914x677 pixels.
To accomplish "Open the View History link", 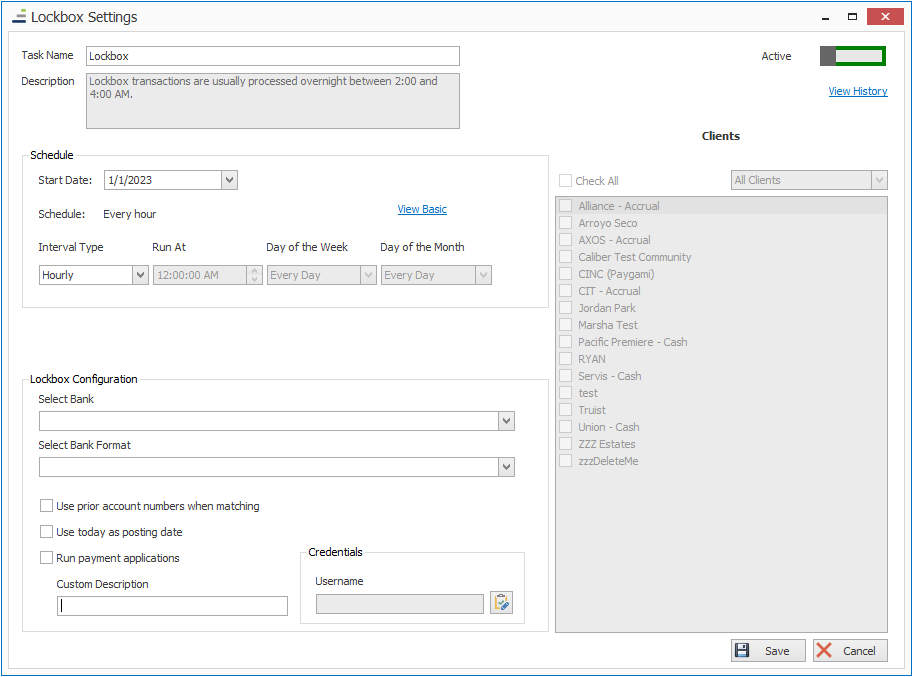I will click(x=857, y=91).
